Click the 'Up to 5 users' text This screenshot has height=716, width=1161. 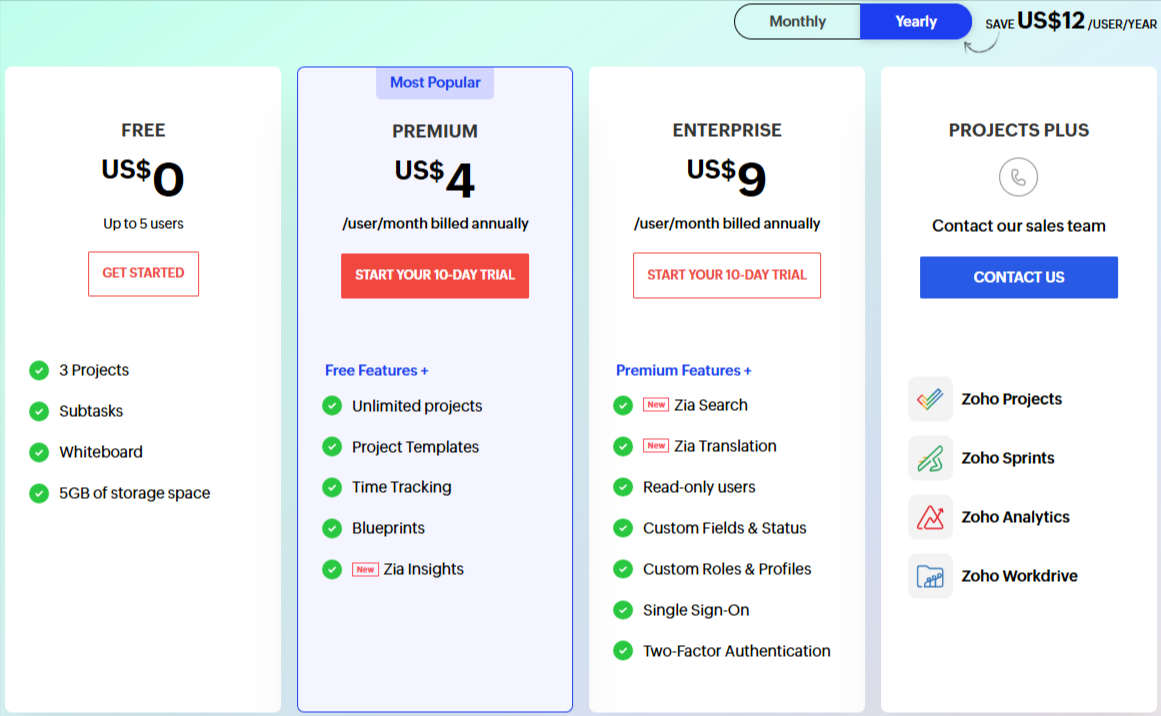click(144, 224)
